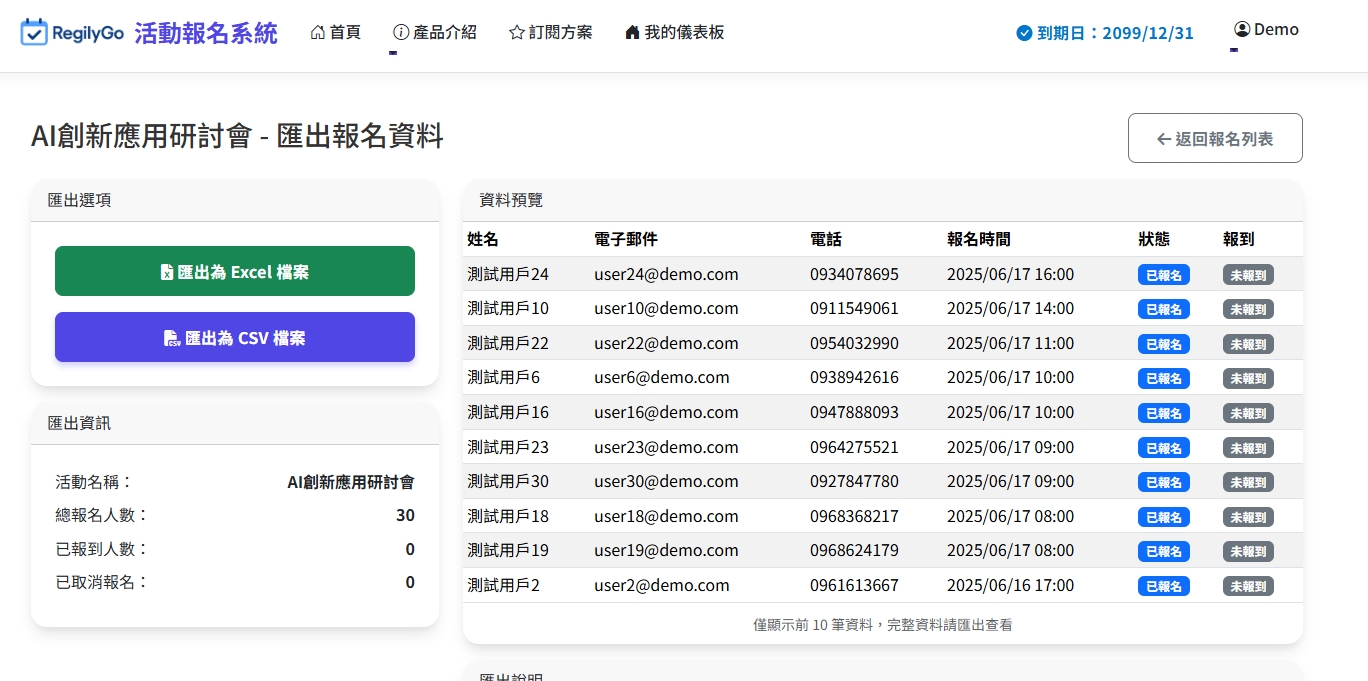Click the 匯出為 Excel 檔案 button
This screenshot has height=681, width=1368.
235,271
